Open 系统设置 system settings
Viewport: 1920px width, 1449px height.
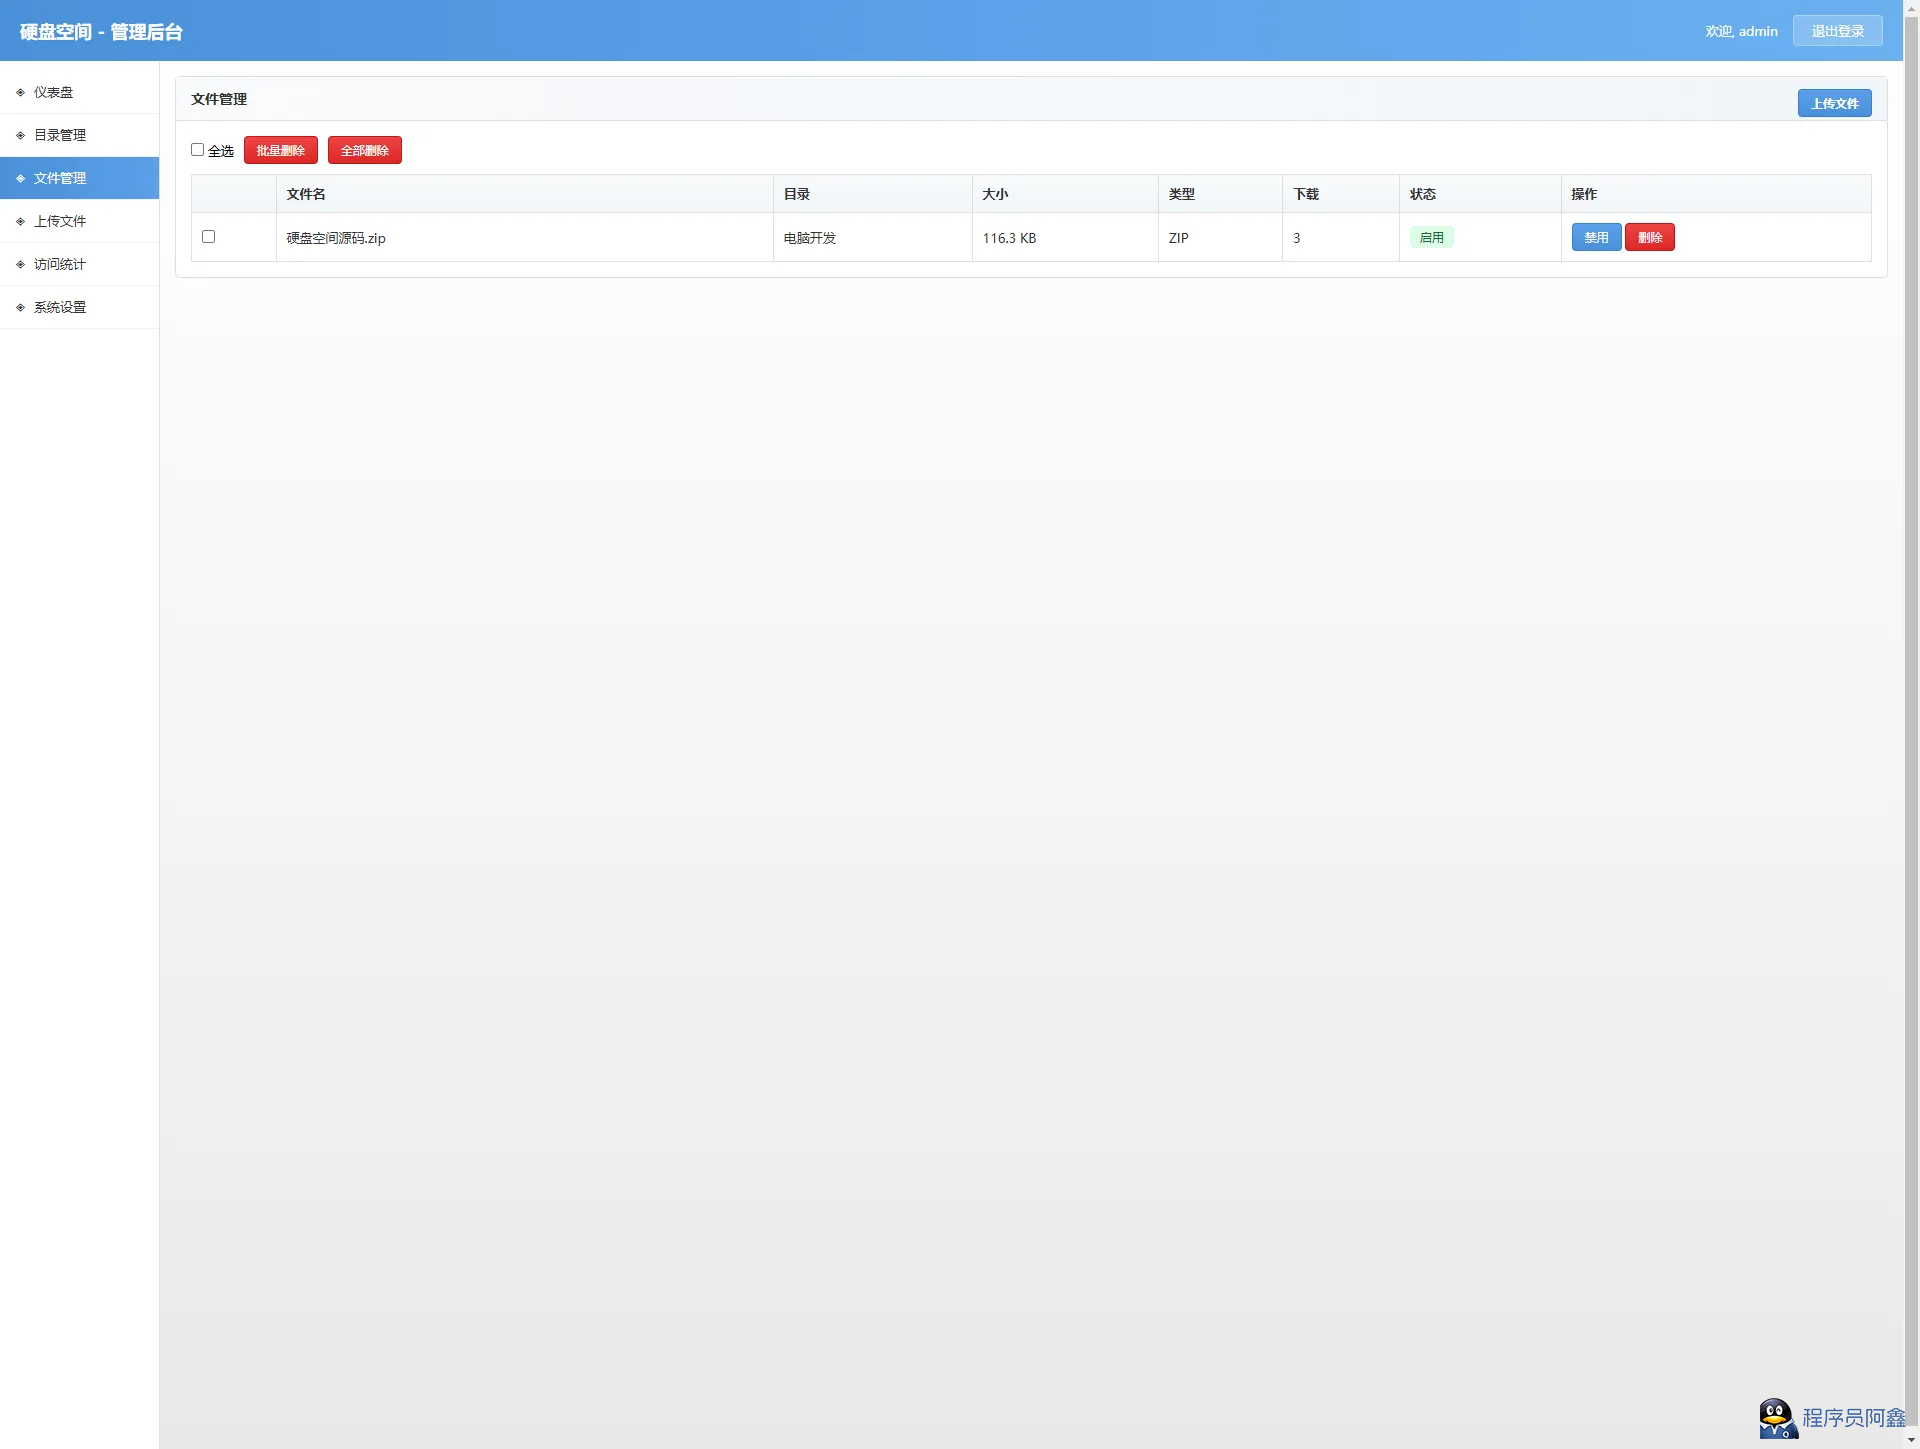tap(60, 307)
